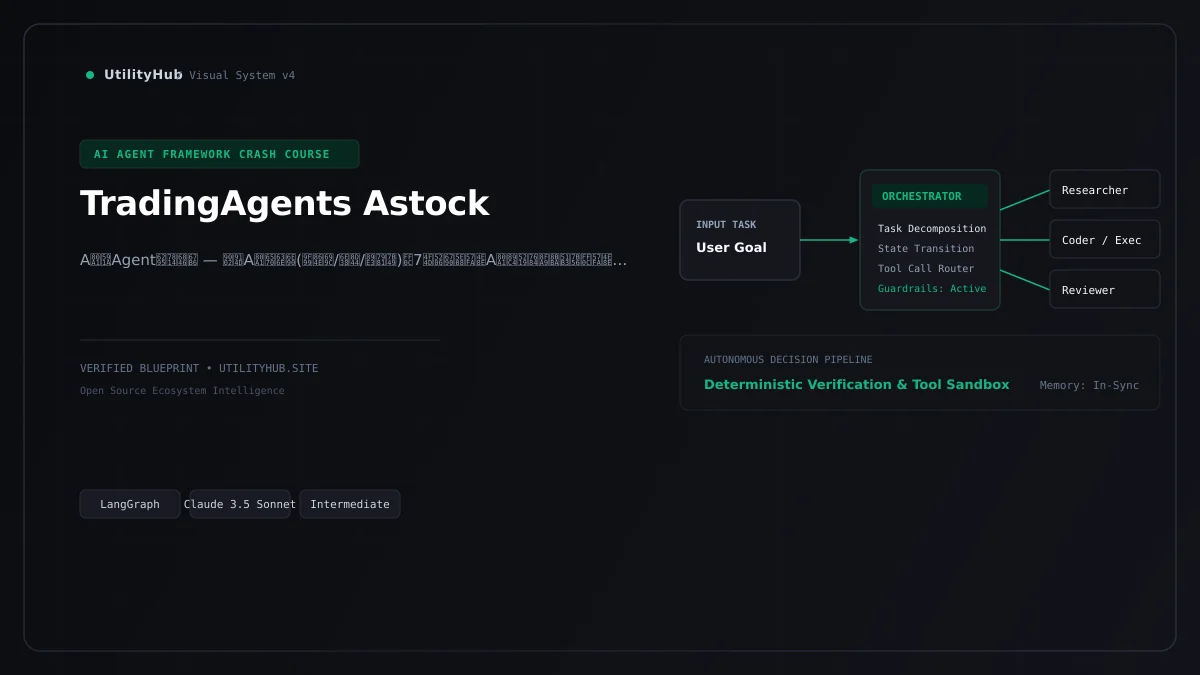Click the 'Guardrails: Active' status
1200x675 pixels.
click(x=932, y=289)
